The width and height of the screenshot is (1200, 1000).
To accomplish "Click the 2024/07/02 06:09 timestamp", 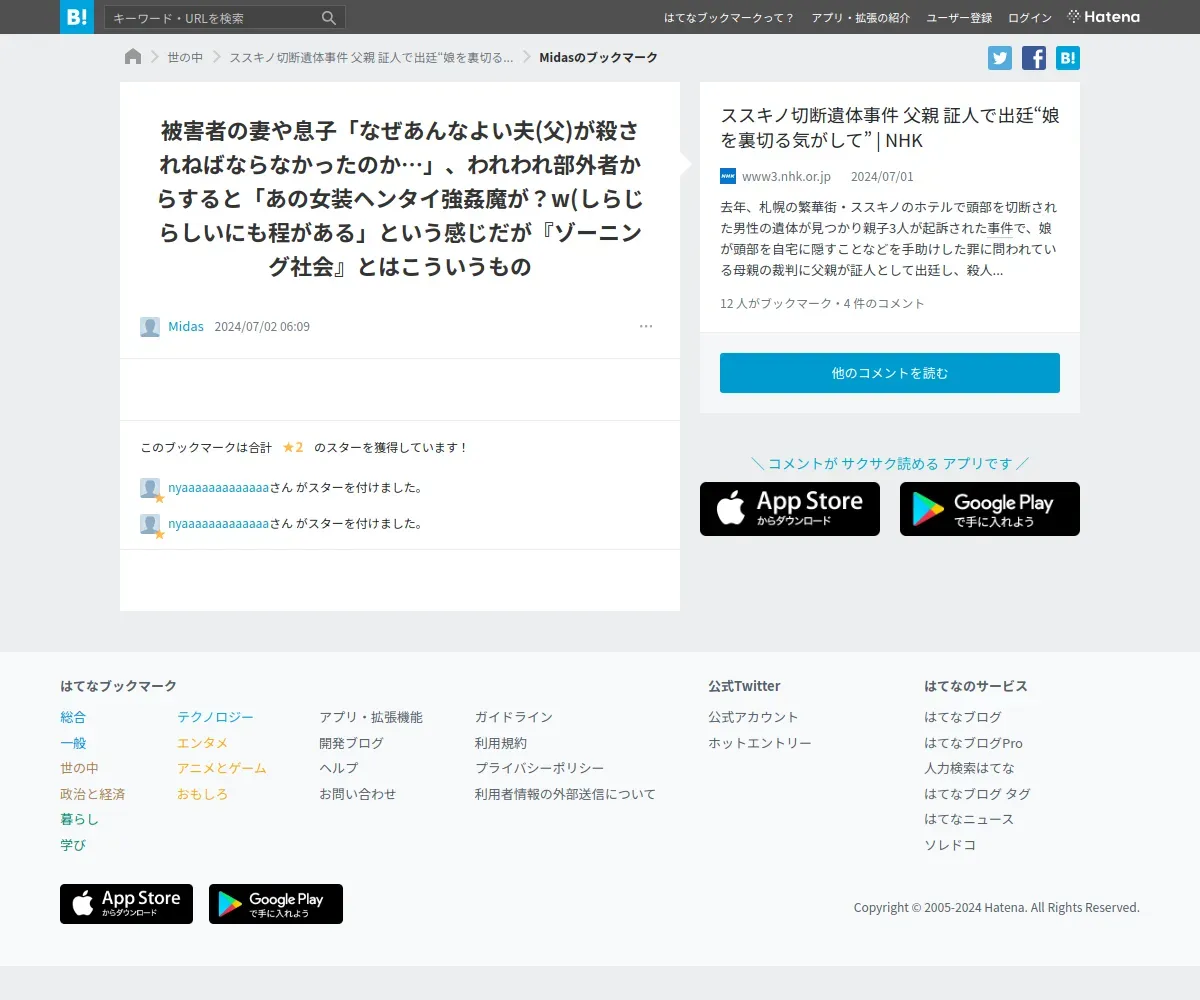I will 262,327.
